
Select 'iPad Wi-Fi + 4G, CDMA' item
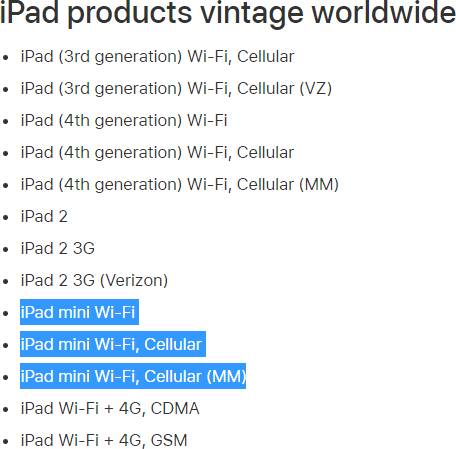click(x=110, y=408)
